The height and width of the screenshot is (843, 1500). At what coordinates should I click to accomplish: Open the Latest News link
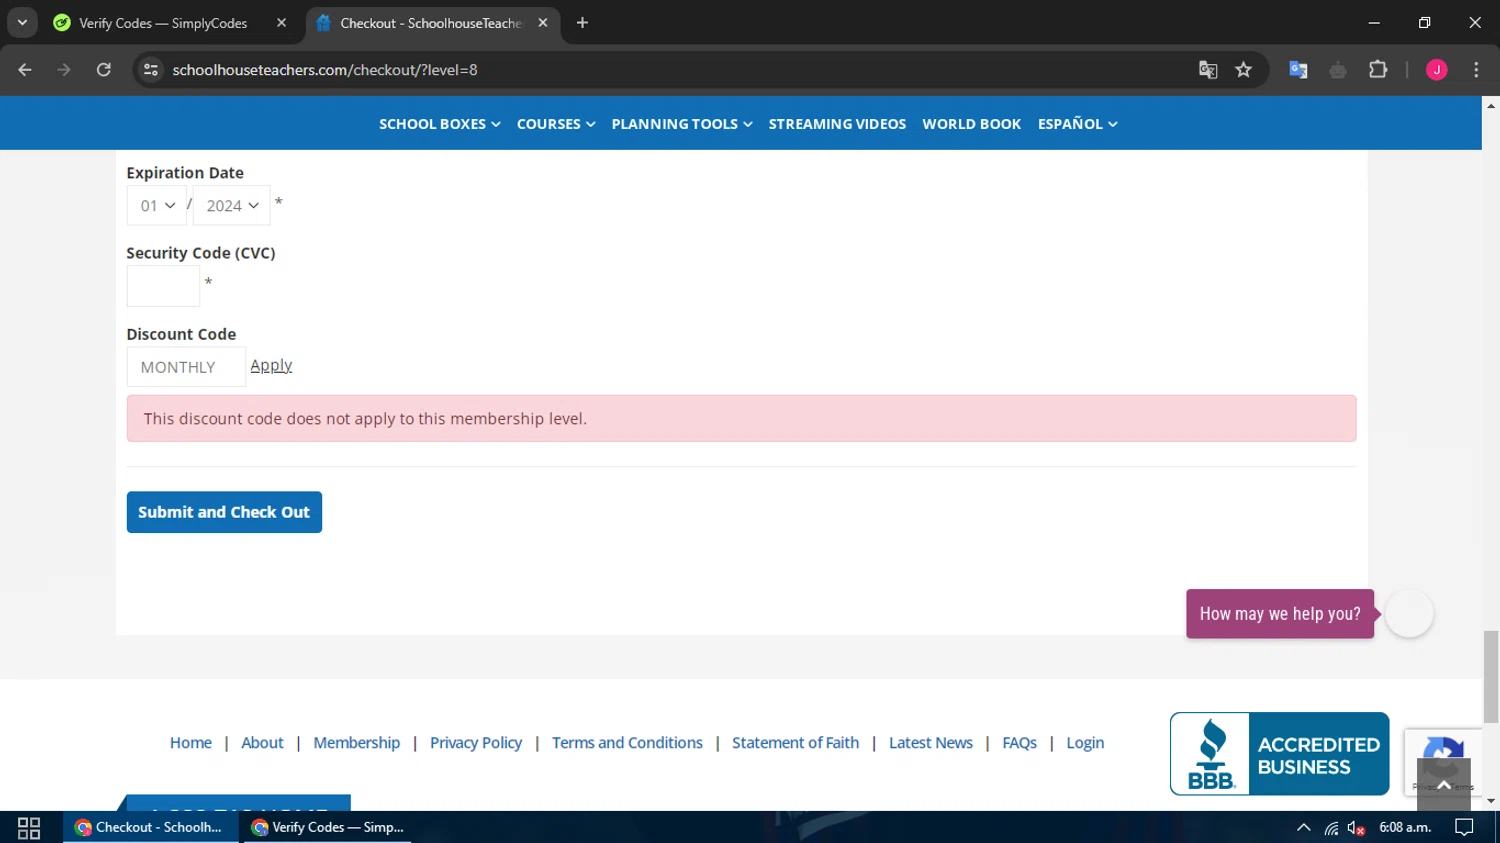(931, 743)
